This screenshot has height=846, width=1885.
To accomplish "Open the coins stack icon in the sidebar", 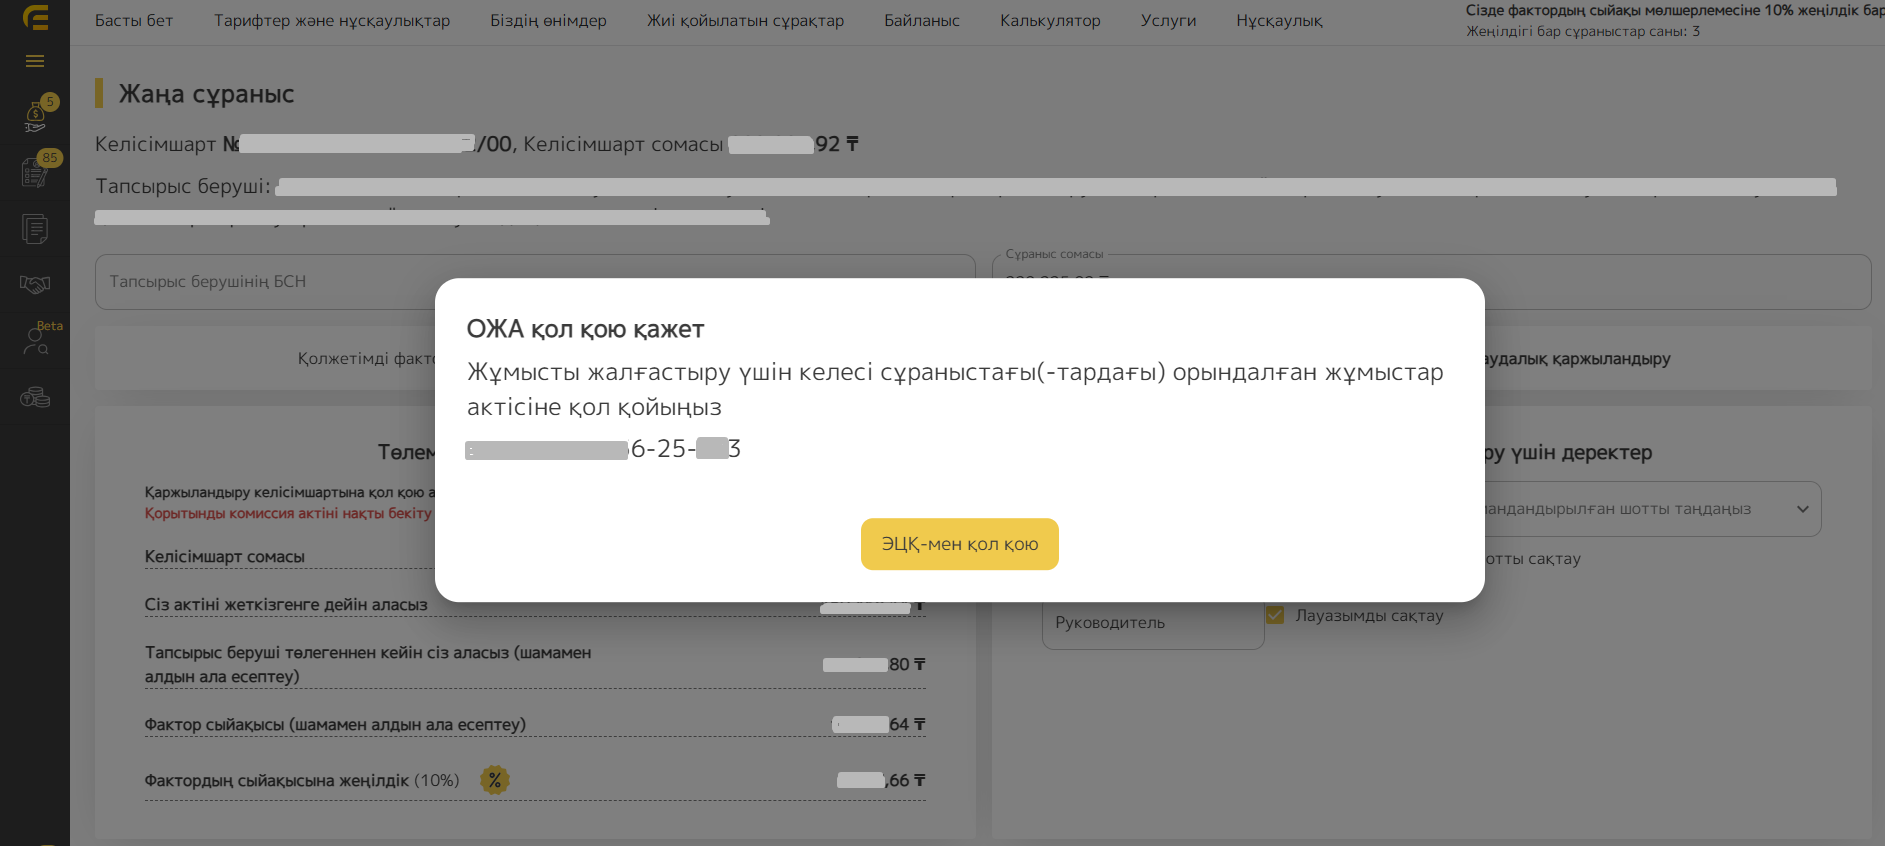I will click(35, 398).
